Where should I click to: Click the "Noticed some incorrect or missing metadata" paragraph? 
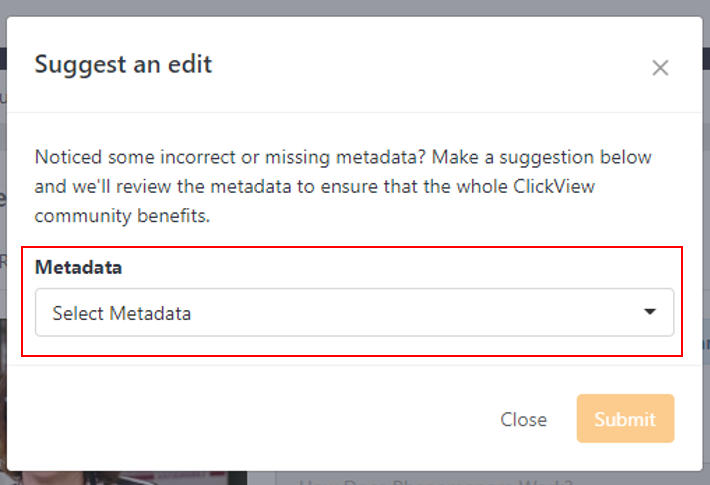click(x=343, y=187)
